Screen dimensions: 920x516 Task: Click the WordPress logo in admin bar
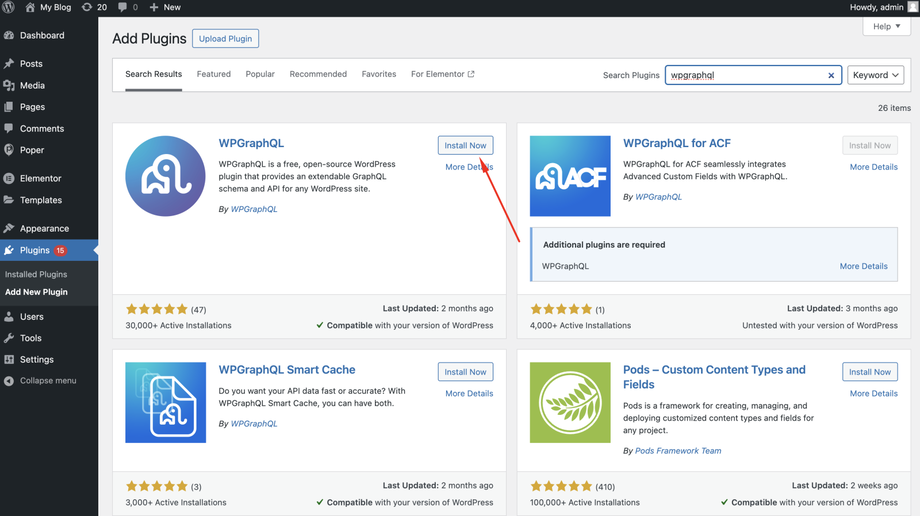click(9, 7)
